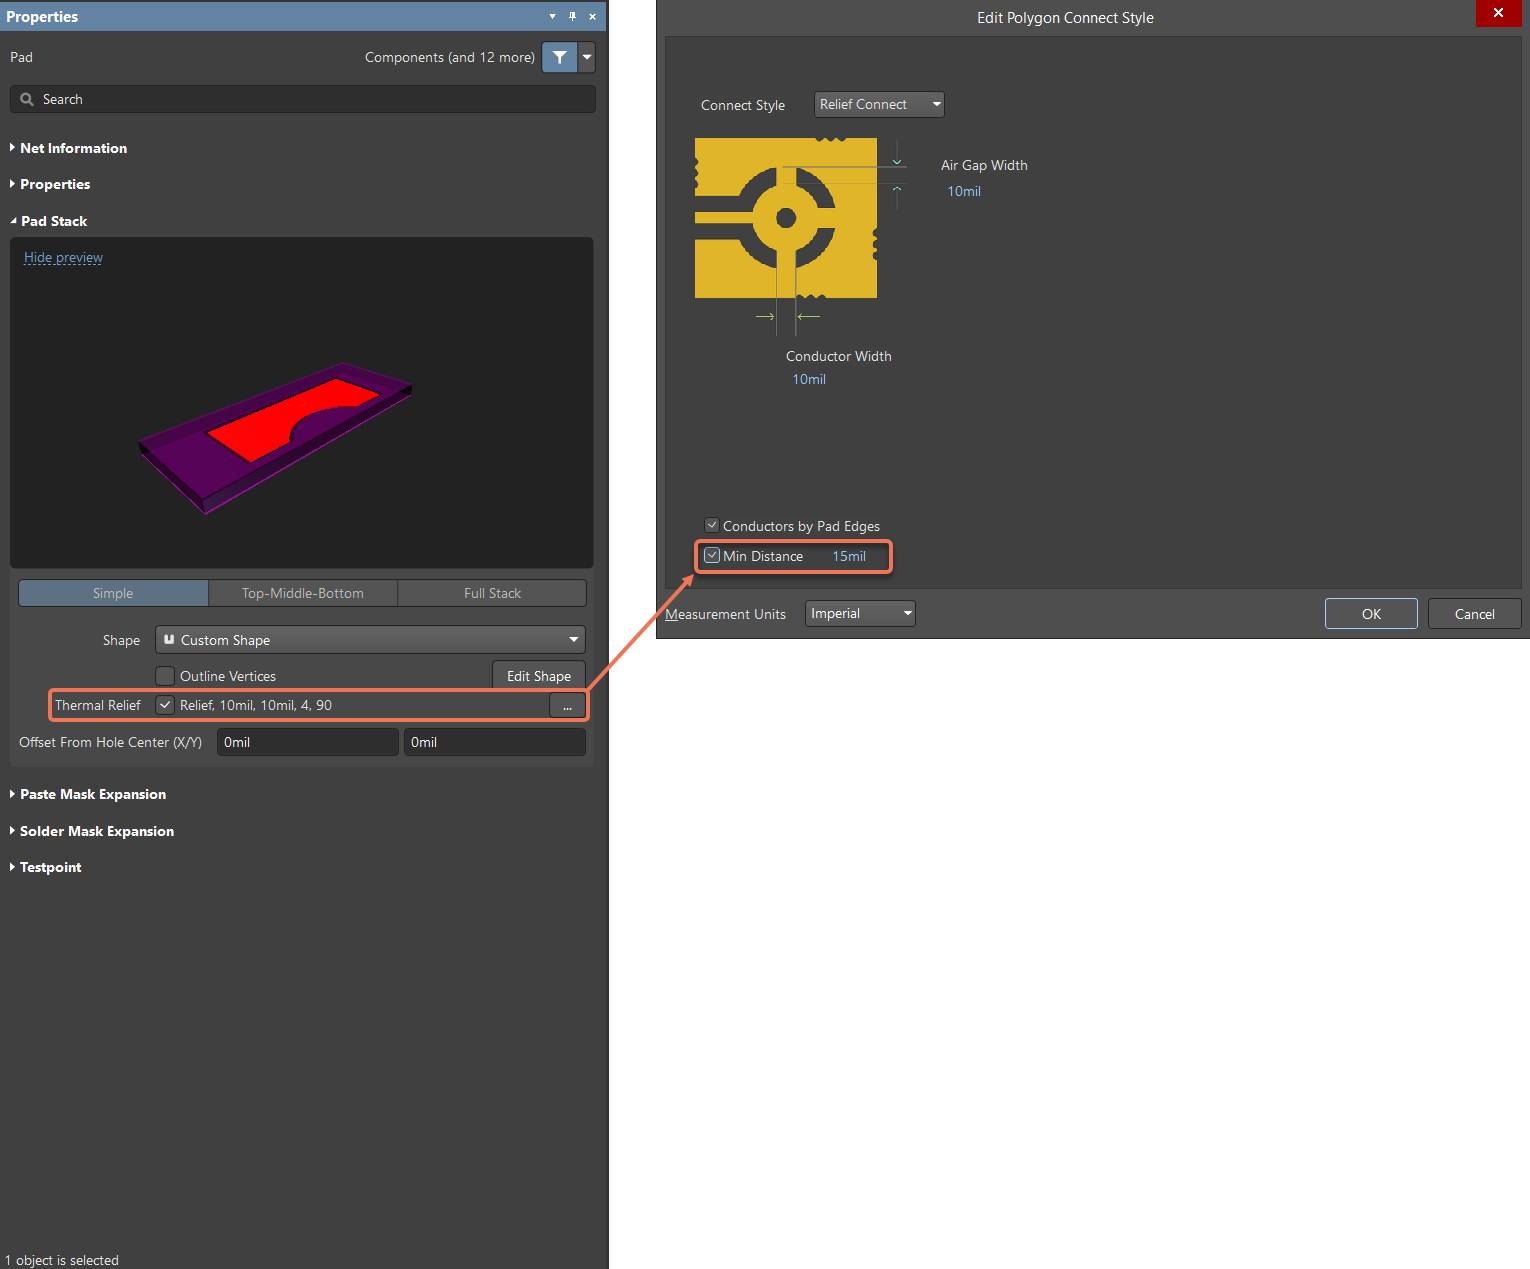Switch to the Top-Middle-Bottom tab

(x=302, y=593)
